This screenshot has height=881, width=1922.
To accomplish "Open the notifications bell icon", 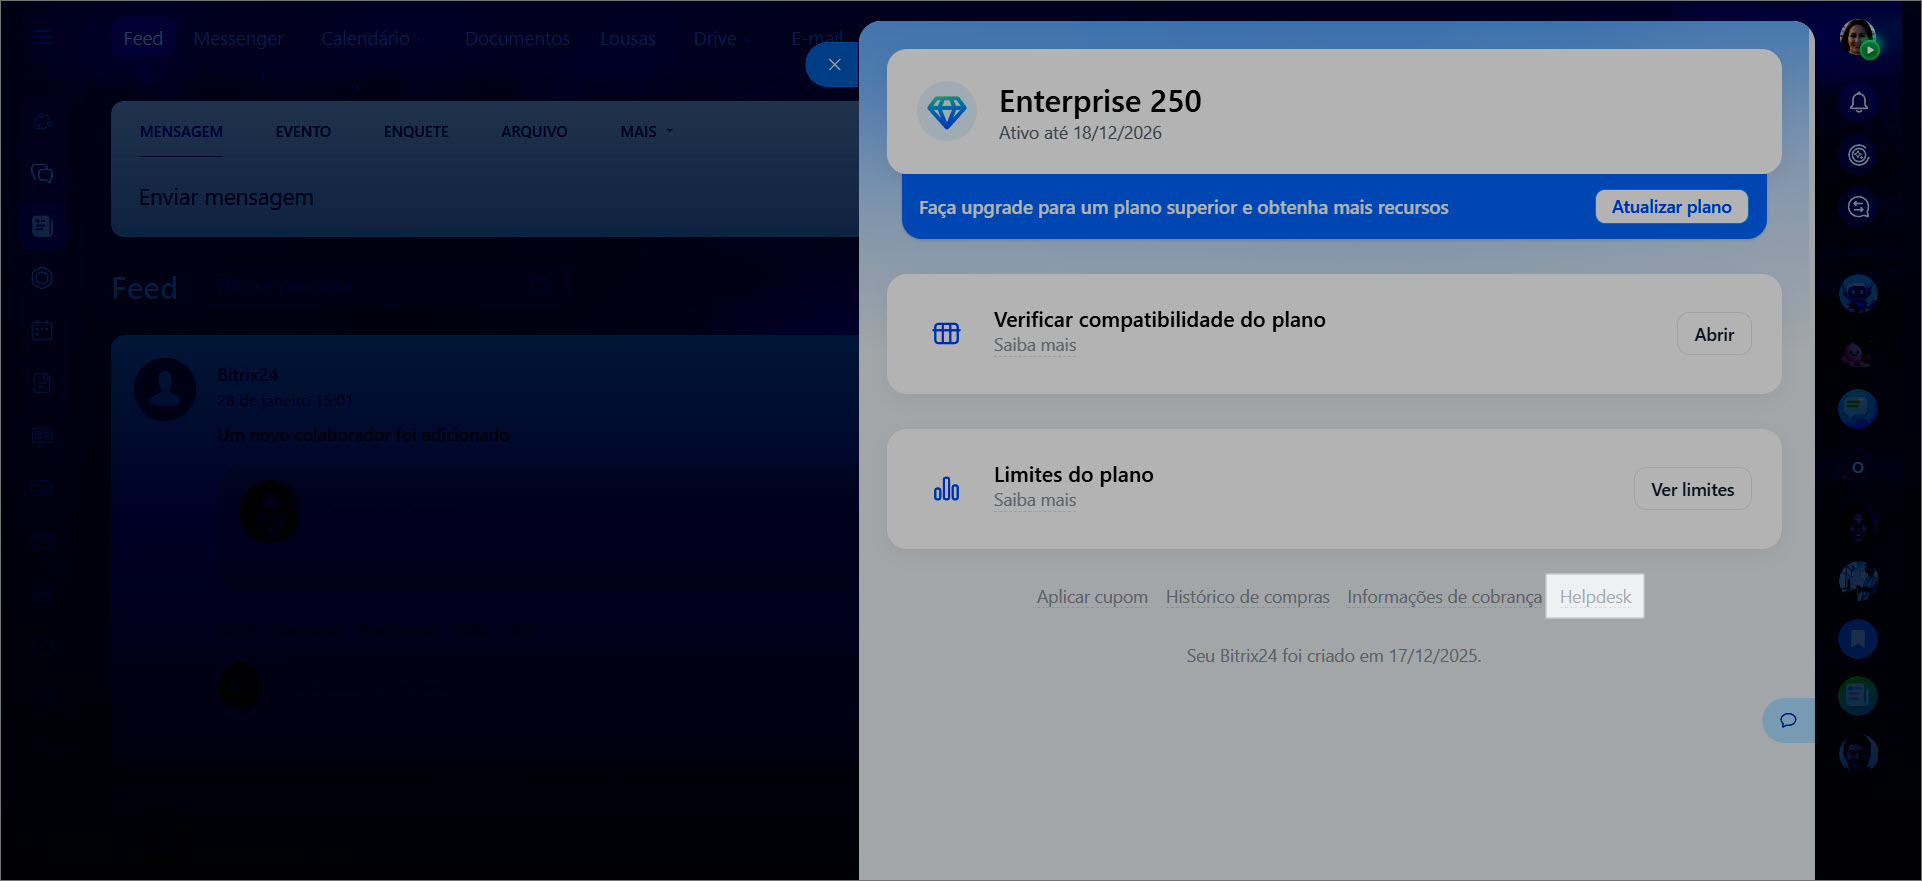I will click(x=1858, y=103).
